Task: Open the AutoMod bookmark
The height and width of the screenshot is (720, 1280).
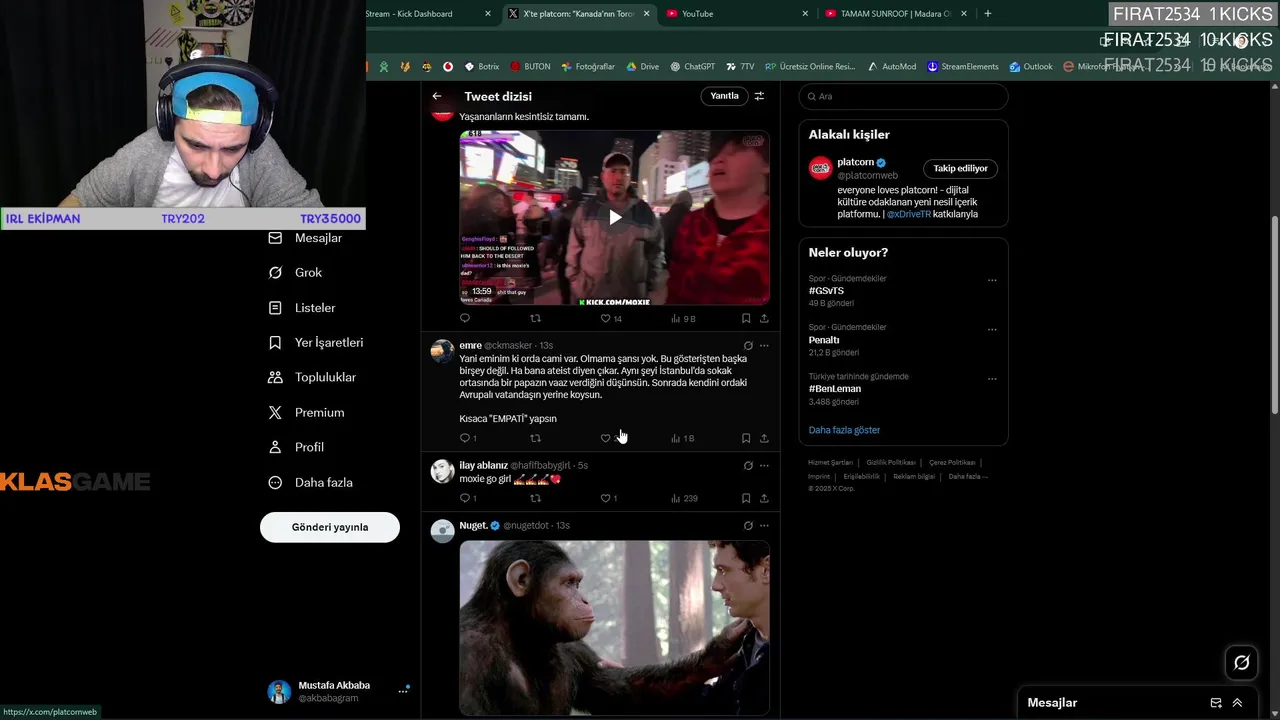Action: pos(891,67)
